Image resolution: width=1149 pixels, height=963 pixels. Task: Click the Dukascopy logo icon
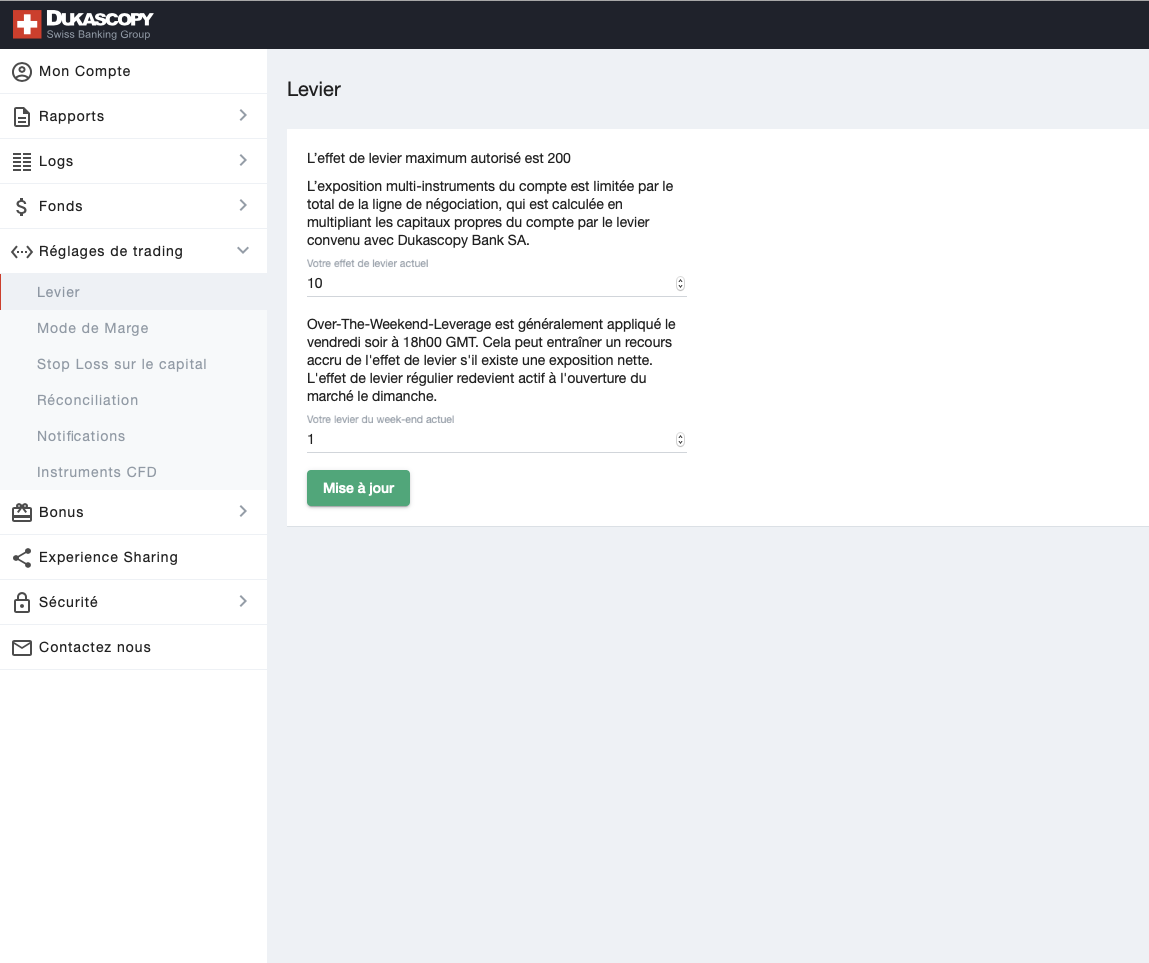27,25
